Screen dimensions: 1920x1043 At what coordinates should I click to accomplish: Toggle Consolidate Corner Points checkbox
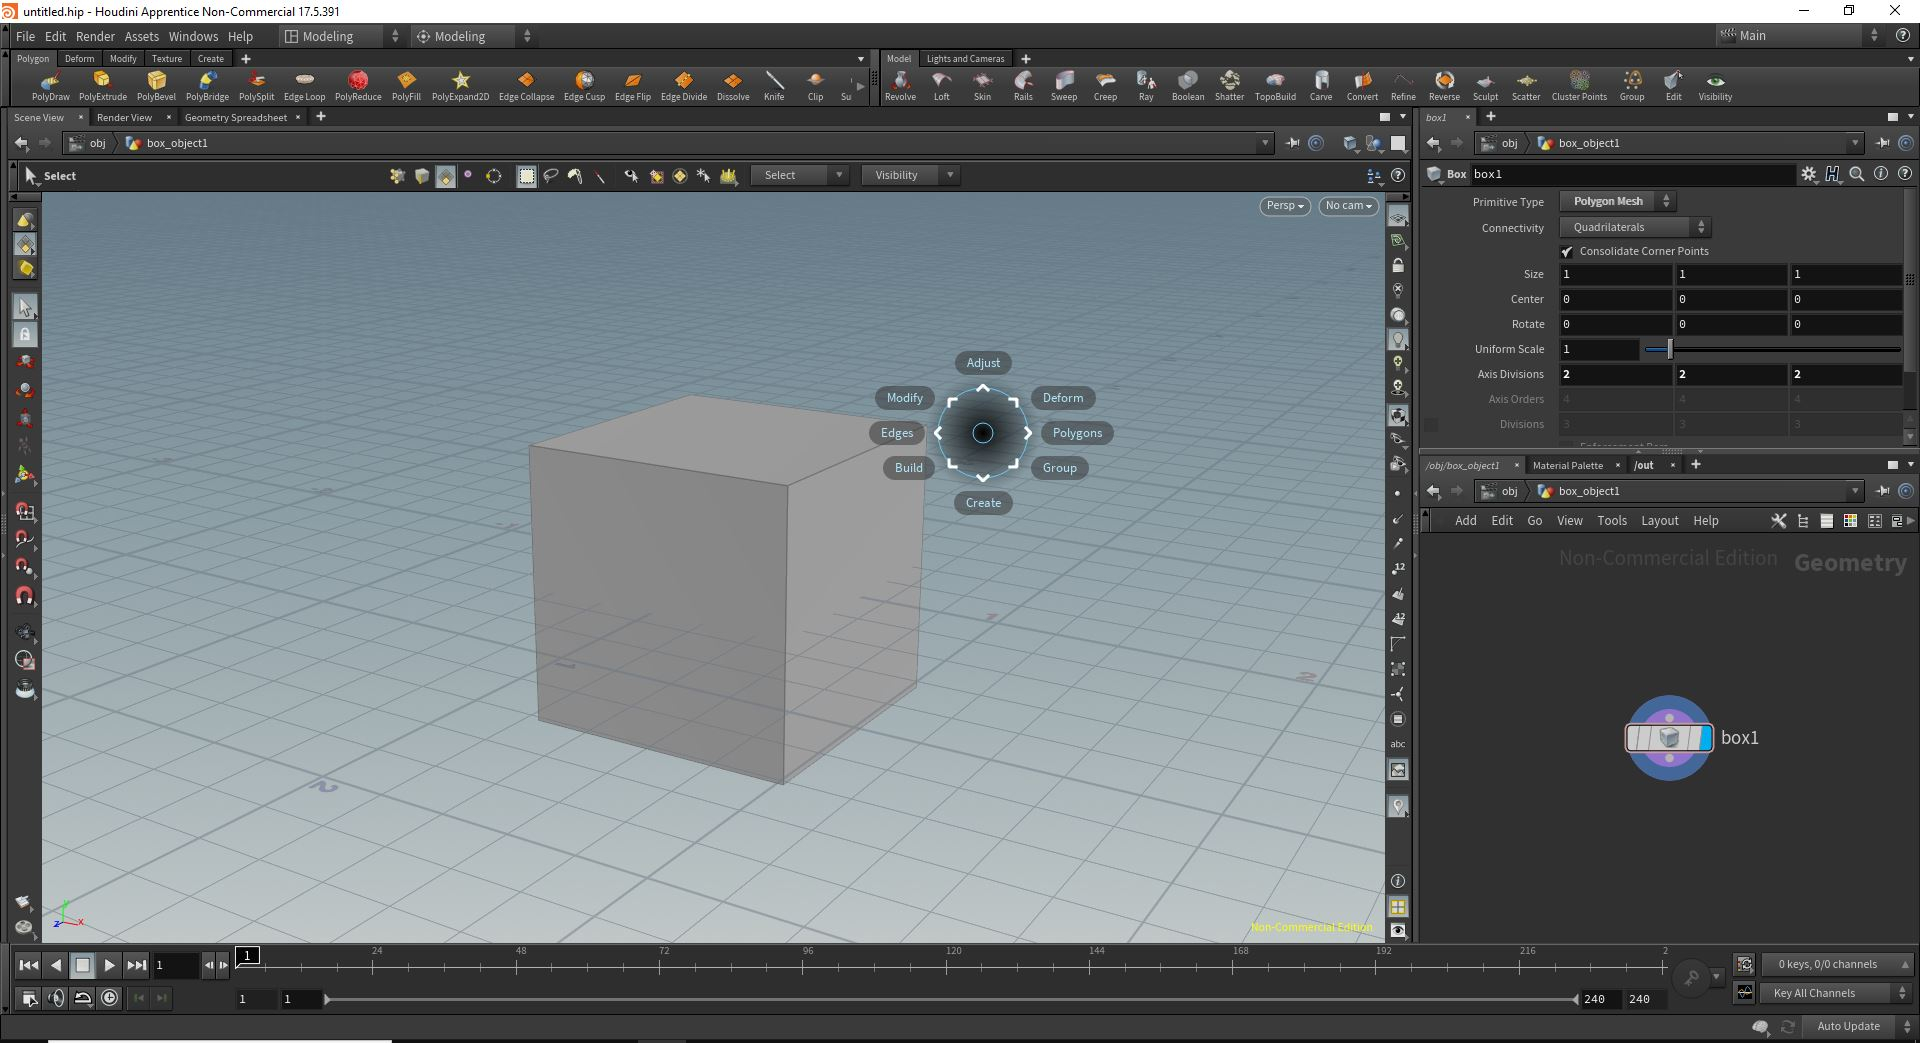click(x=1567, y=251)
